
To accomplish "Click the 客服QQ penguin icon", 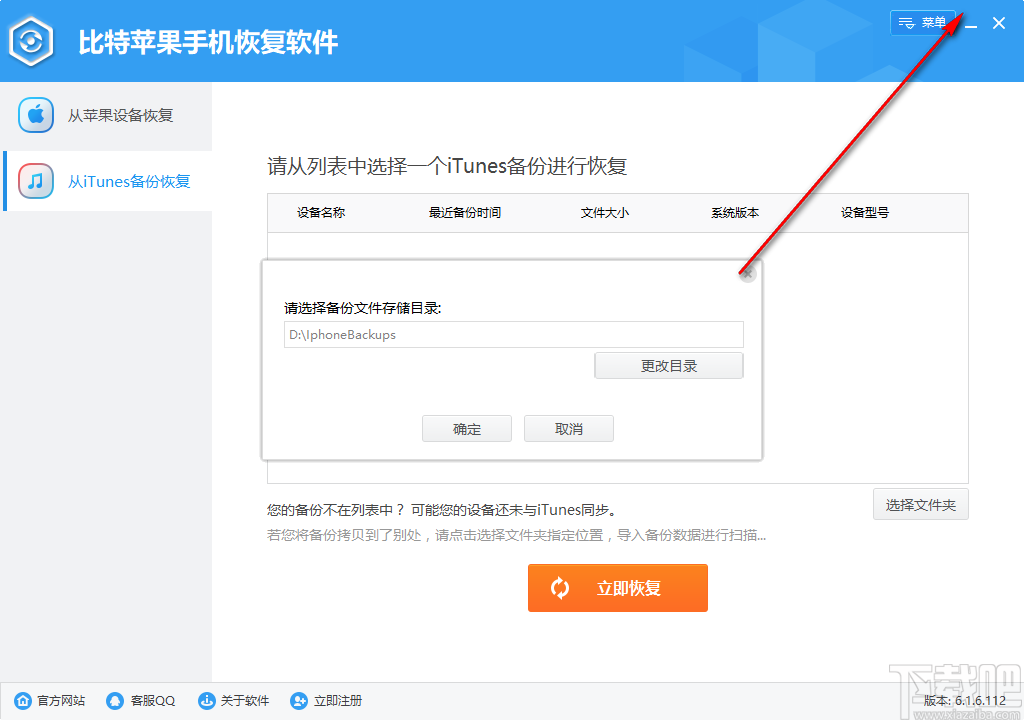I will (x=115, y=700).
